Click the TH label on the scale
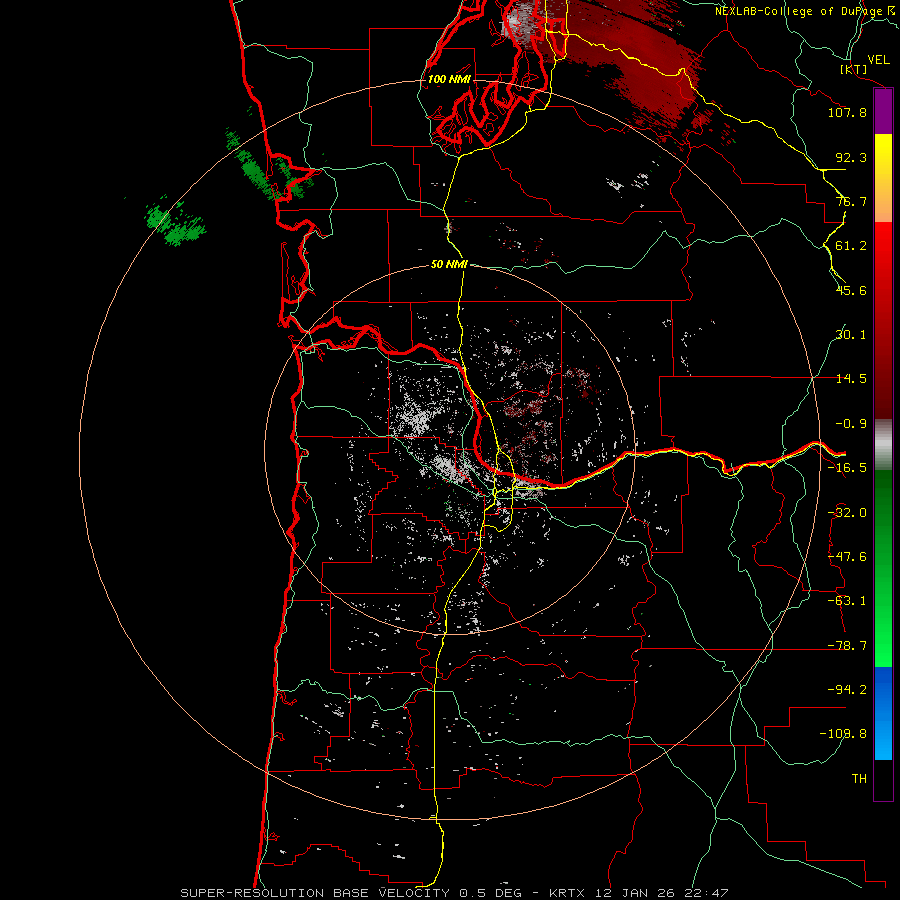This screenshot has height=900, width=900. 859,779
